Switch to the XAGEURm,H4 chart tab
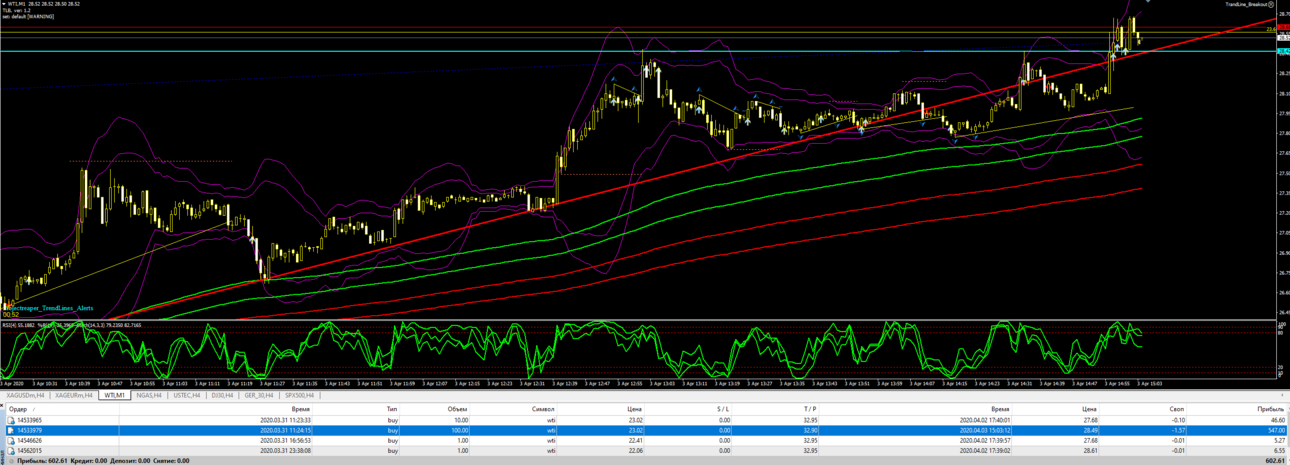The image size is (1290, 465). (74, 395)
